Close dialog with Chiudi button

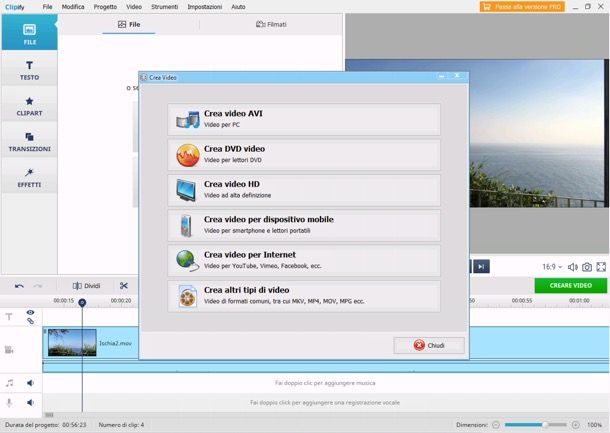(429, 345)
